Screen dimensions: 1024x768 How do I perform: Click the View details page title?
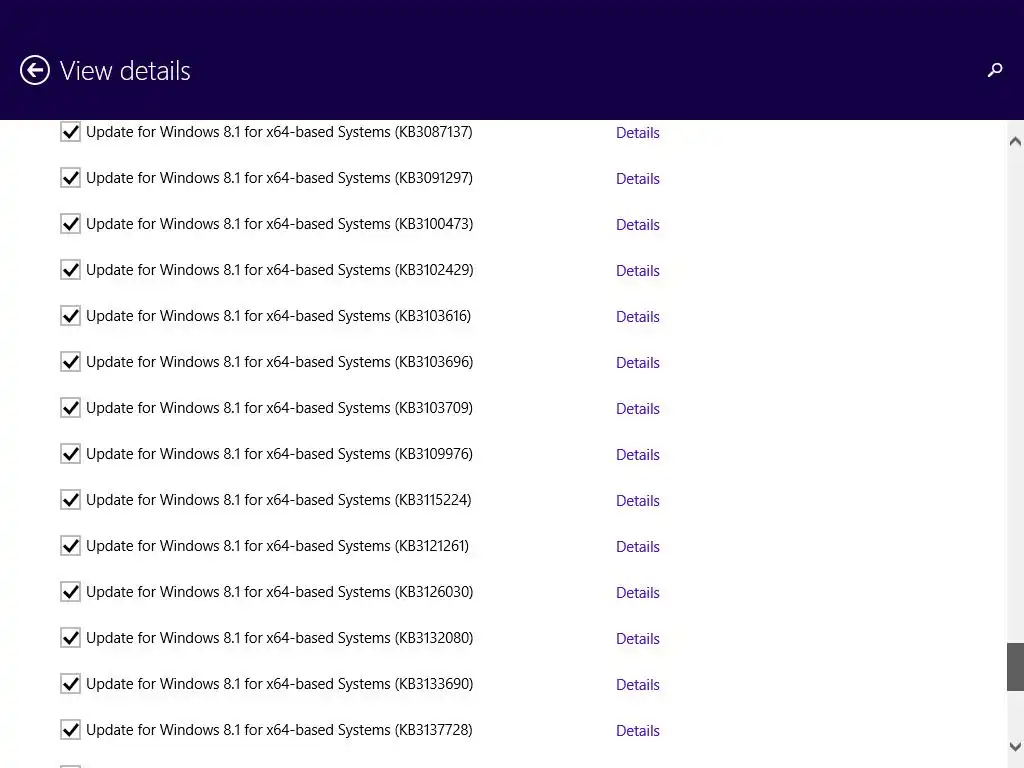click(125, 71)
